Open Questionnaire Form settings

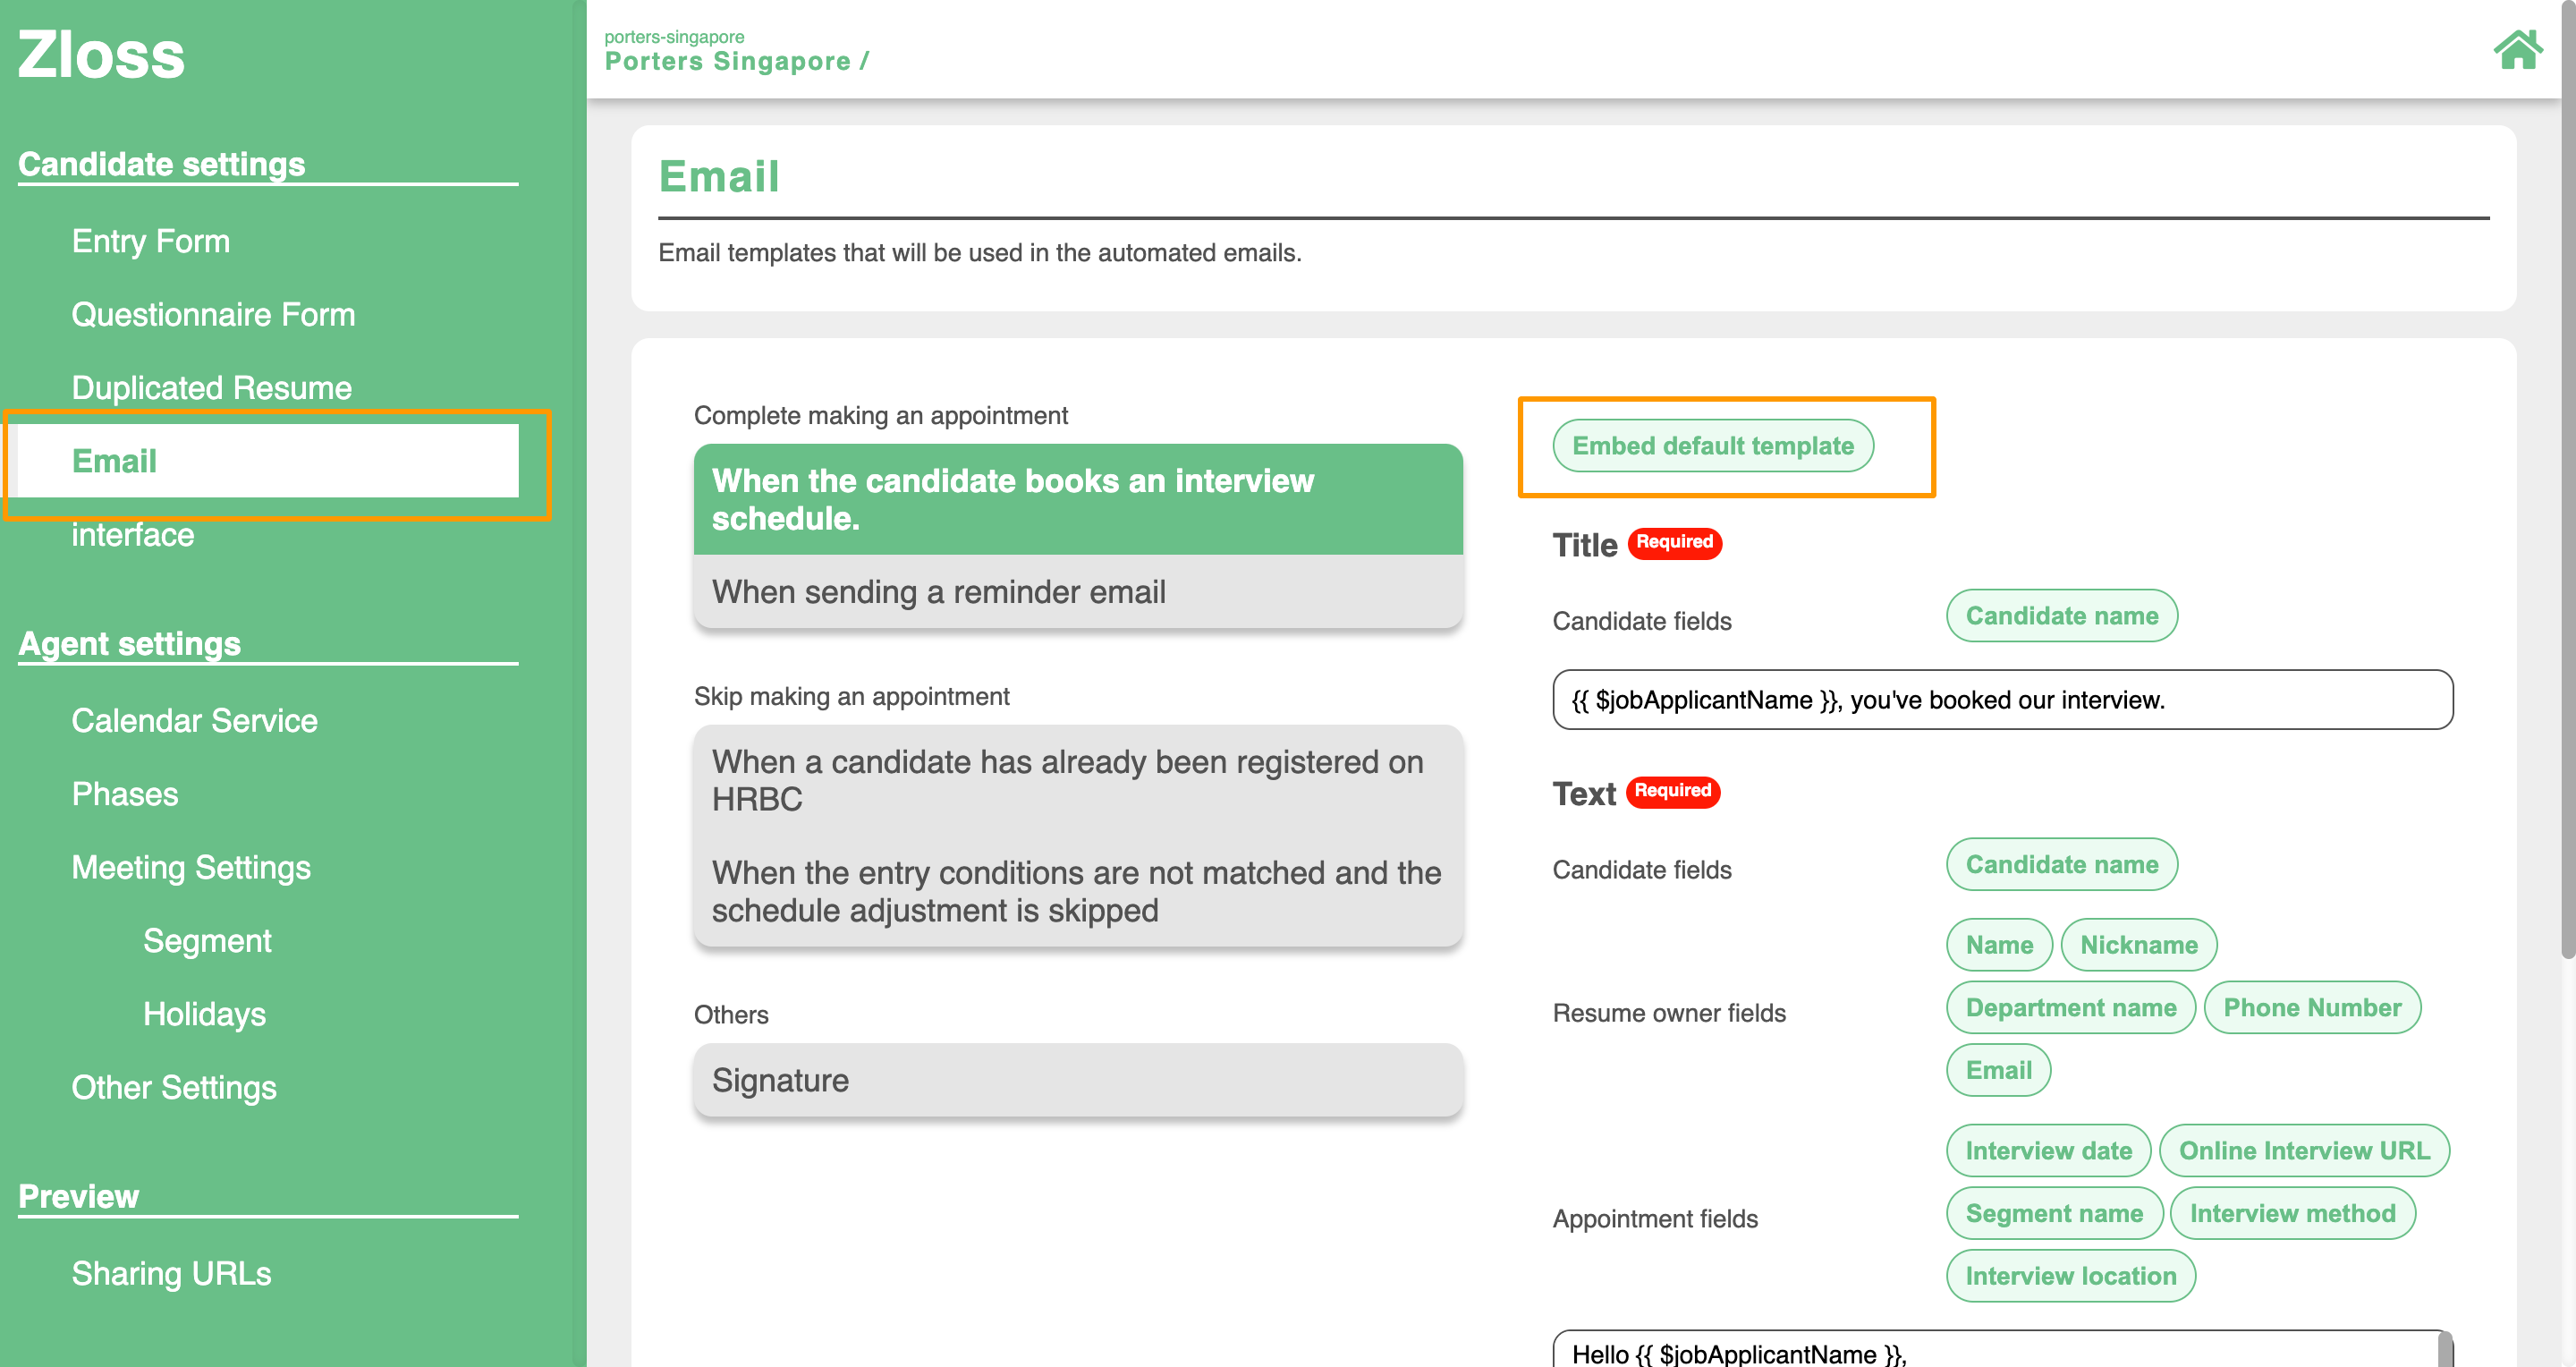[213, 314]
